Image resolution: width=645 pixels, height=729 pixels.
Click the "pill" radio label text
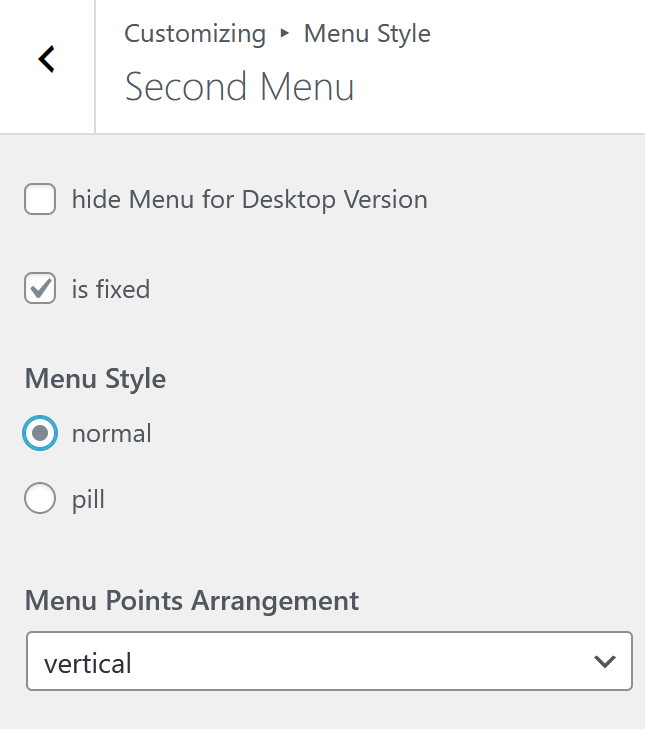[x=88, y=499]
